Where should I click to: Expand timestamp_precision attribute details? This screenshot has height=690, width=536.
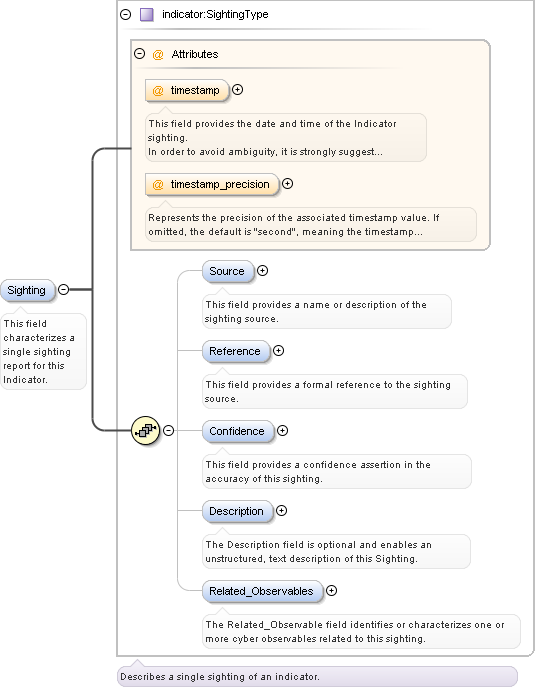[288, 184]
